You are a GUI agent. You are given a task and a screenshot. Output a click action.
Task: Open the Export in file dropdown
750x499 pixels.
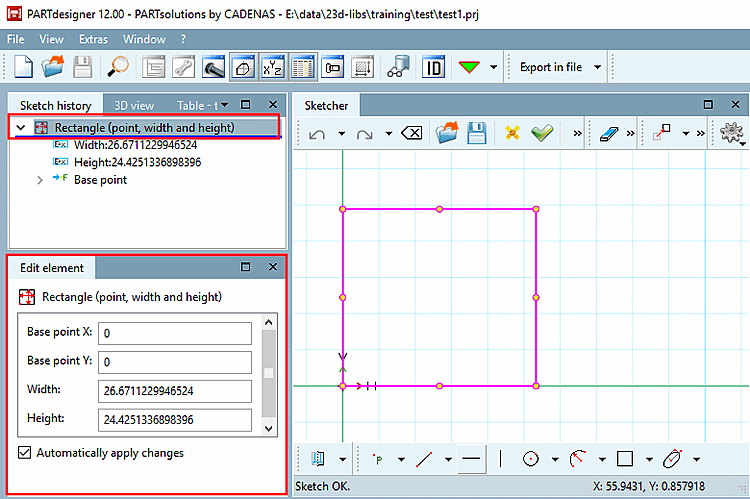click(x=598, y=67)
